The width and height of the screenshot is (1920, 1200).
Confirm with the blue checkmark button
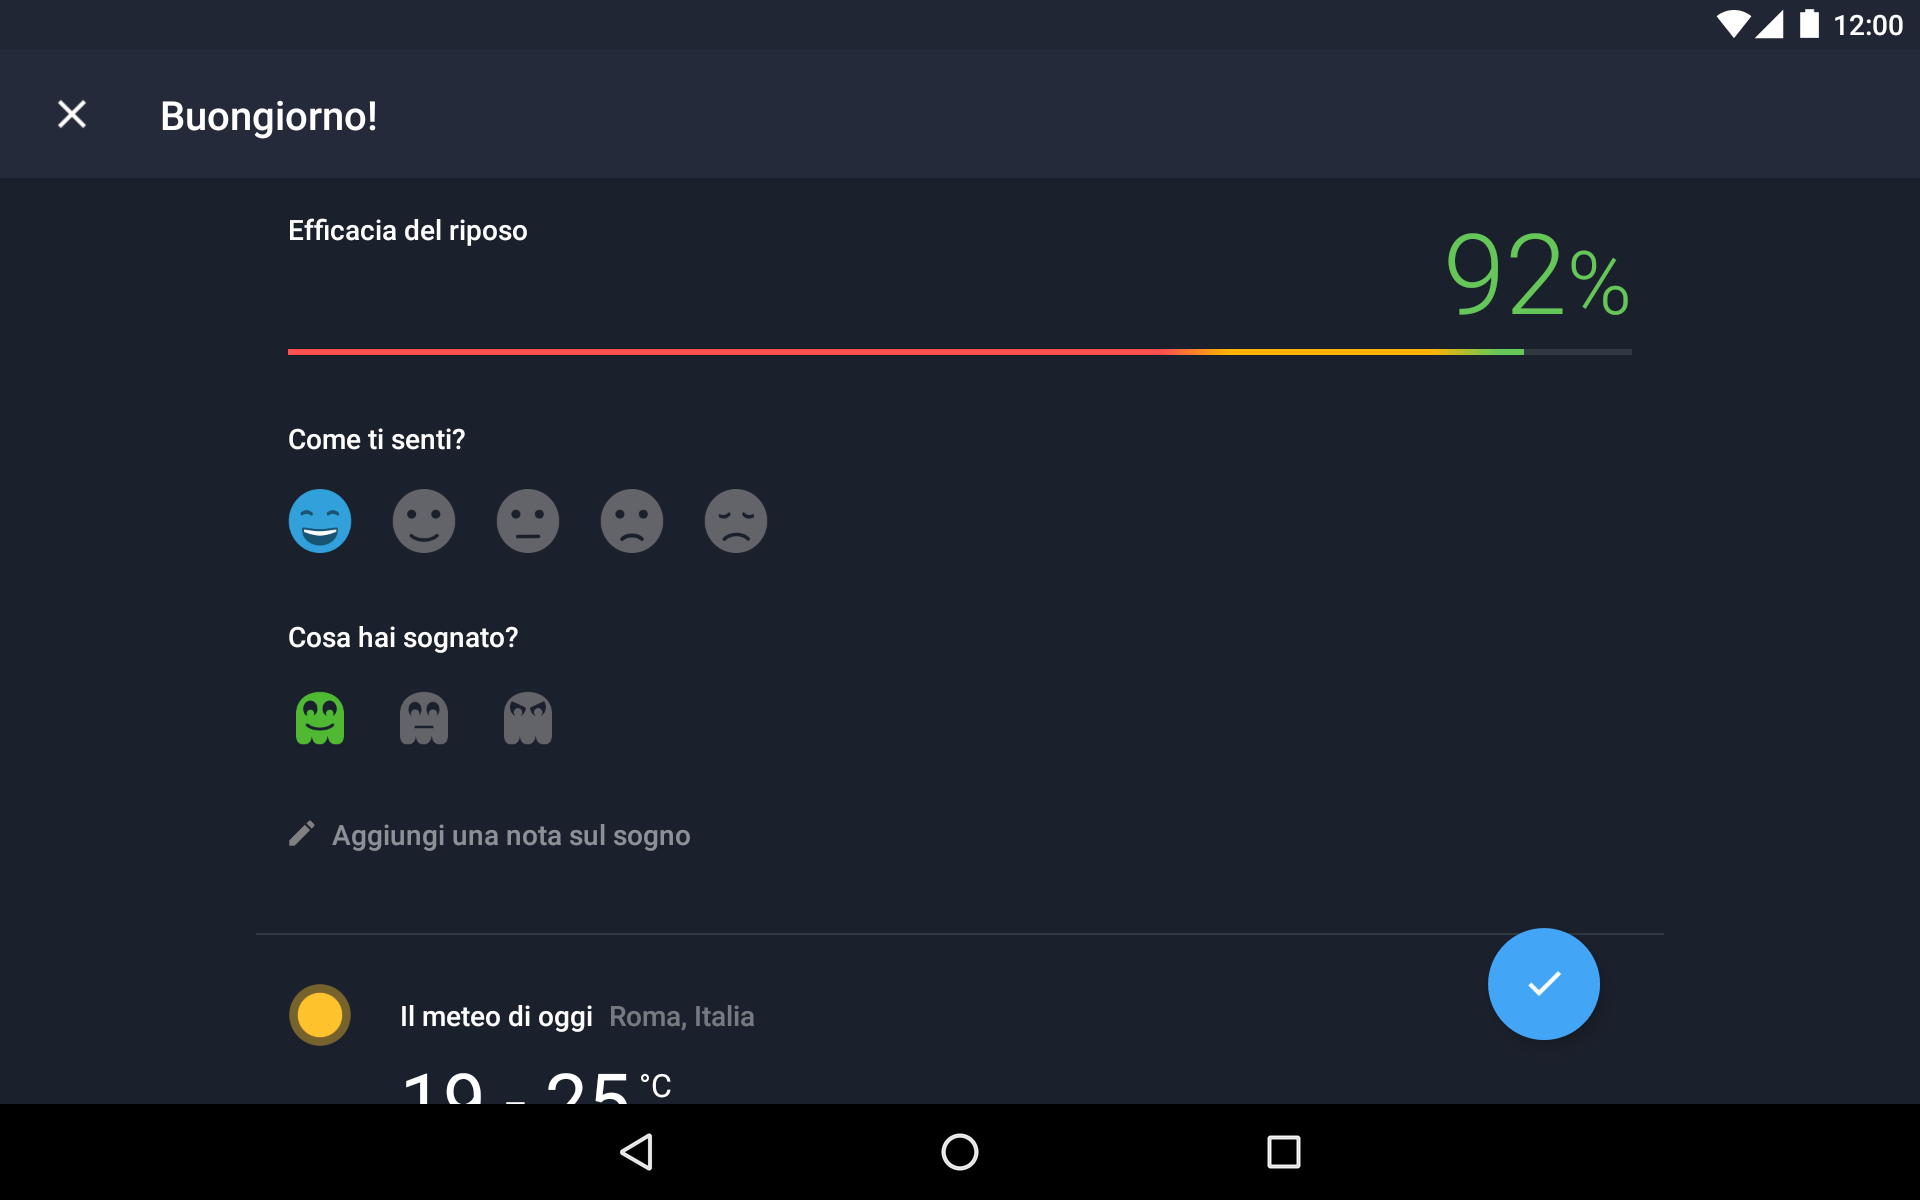(1544, 984)
